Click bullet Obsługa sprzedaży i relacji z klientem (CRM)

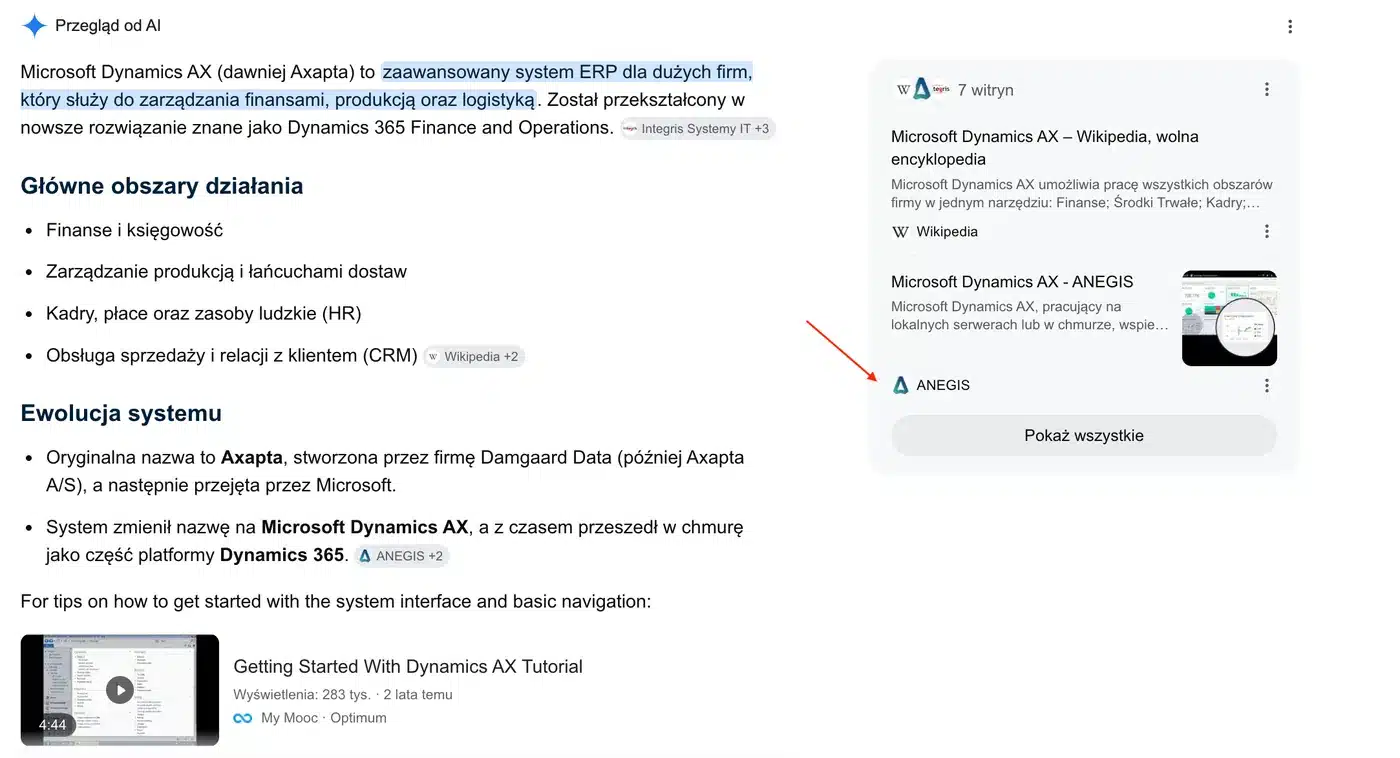pos(232,355)
